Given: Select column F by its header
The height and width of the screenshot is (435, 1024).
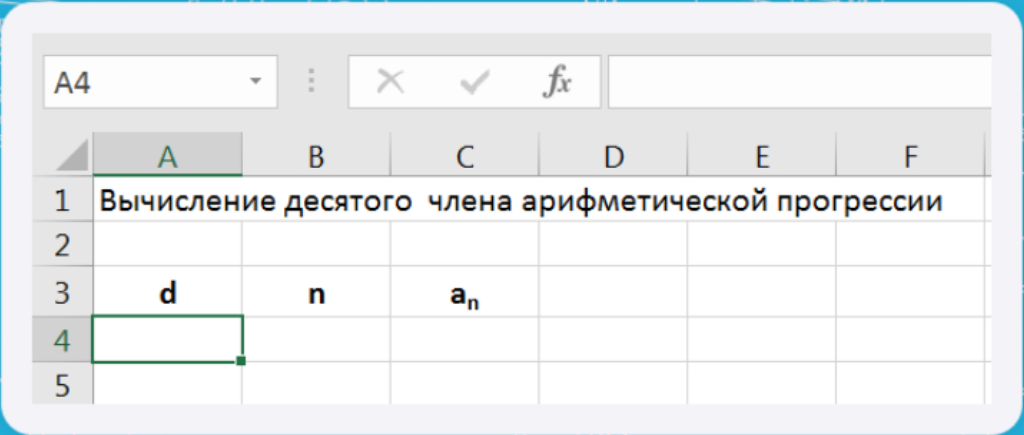Looking at the screenshot, I should 909,156.
